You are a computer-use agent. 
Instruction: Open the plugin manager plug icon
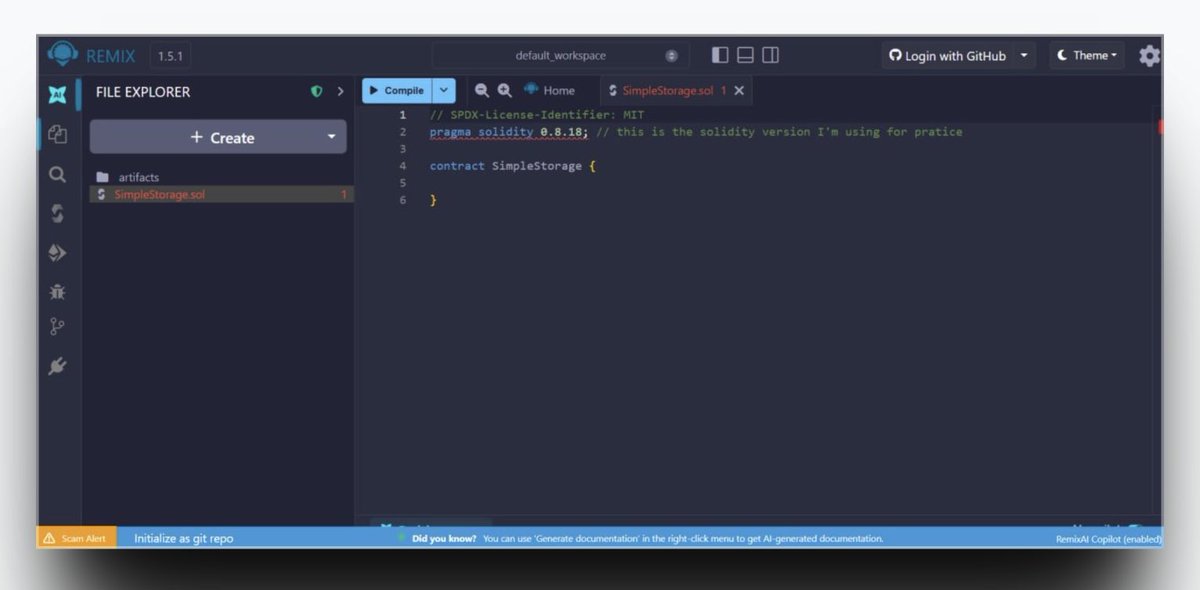pos(58,366)
